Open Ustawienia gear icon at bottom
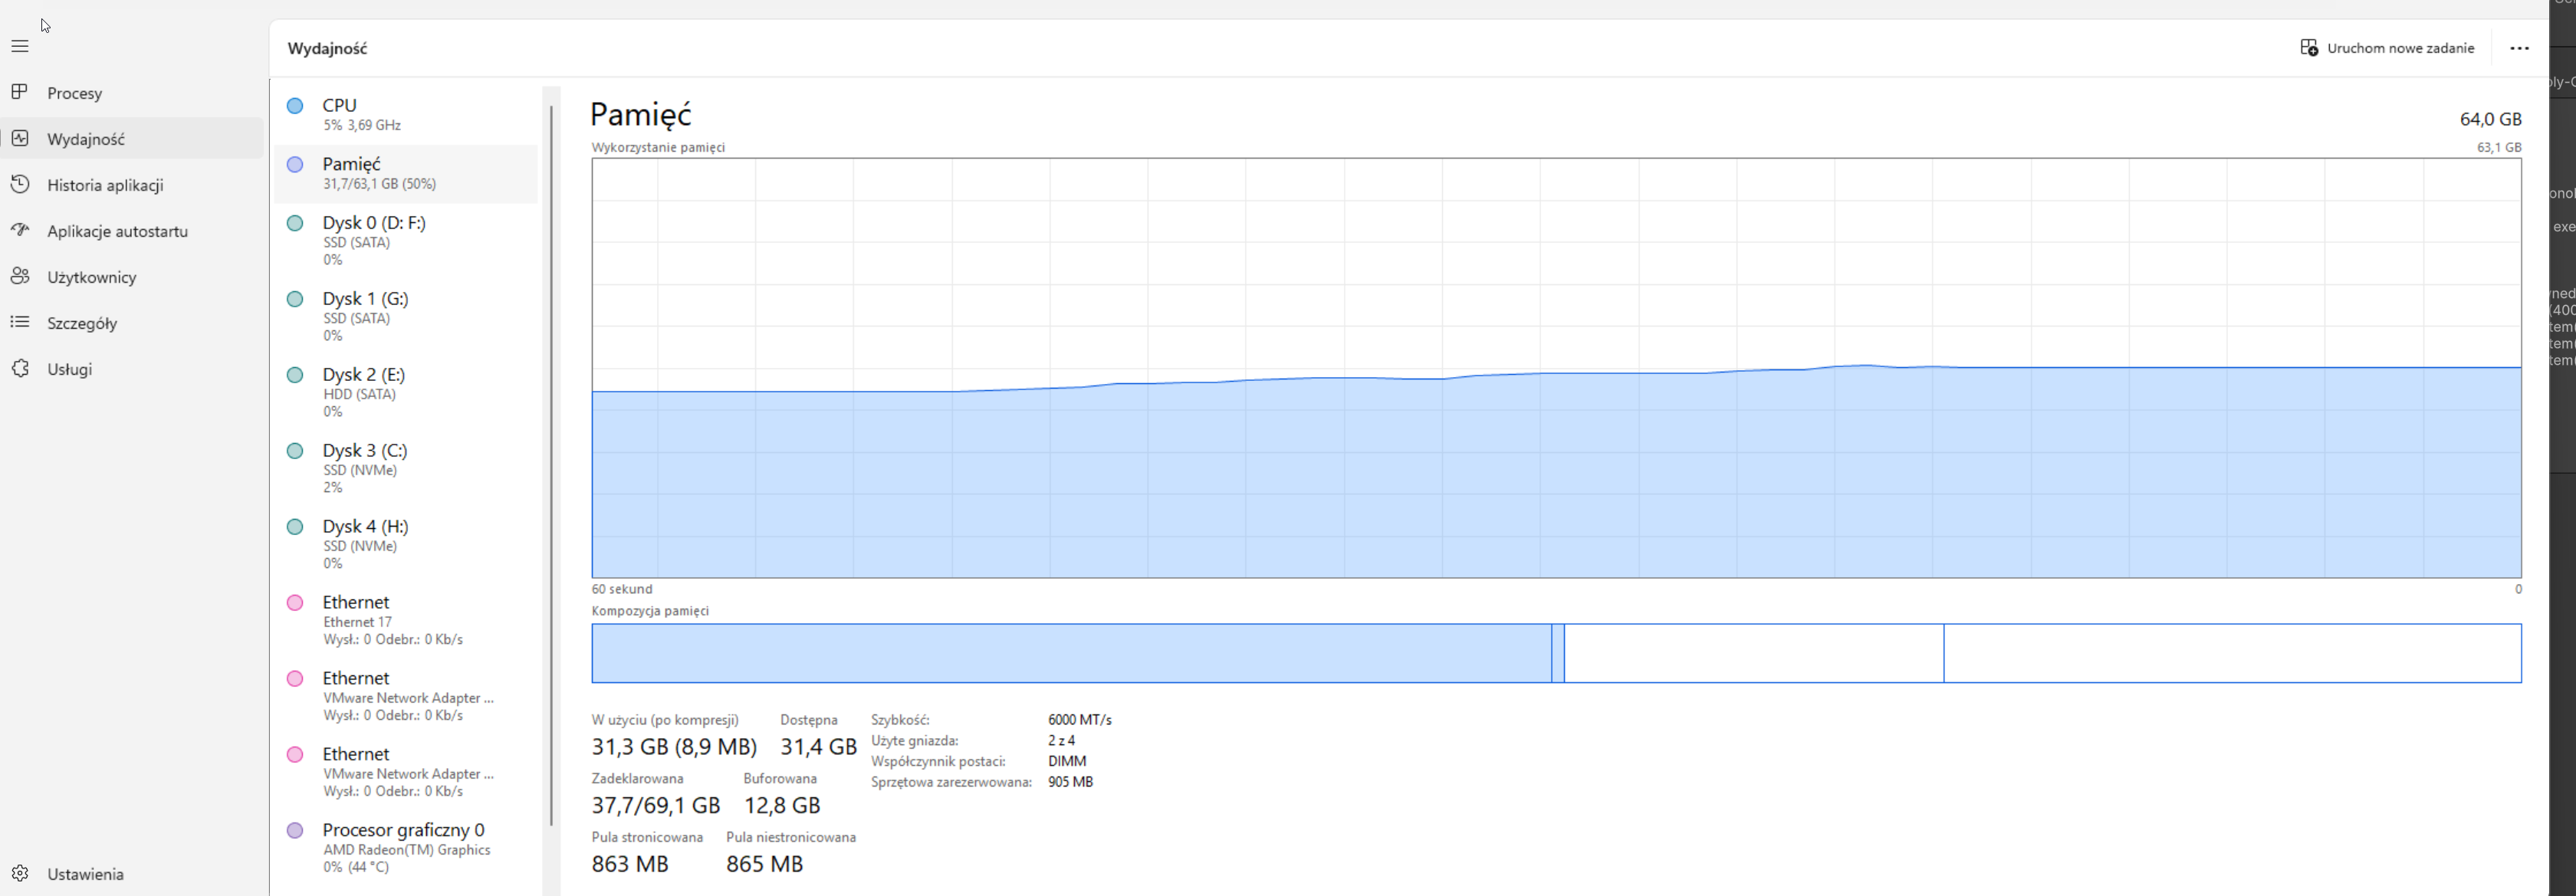 pyautogui.click(x=20, y=873)
